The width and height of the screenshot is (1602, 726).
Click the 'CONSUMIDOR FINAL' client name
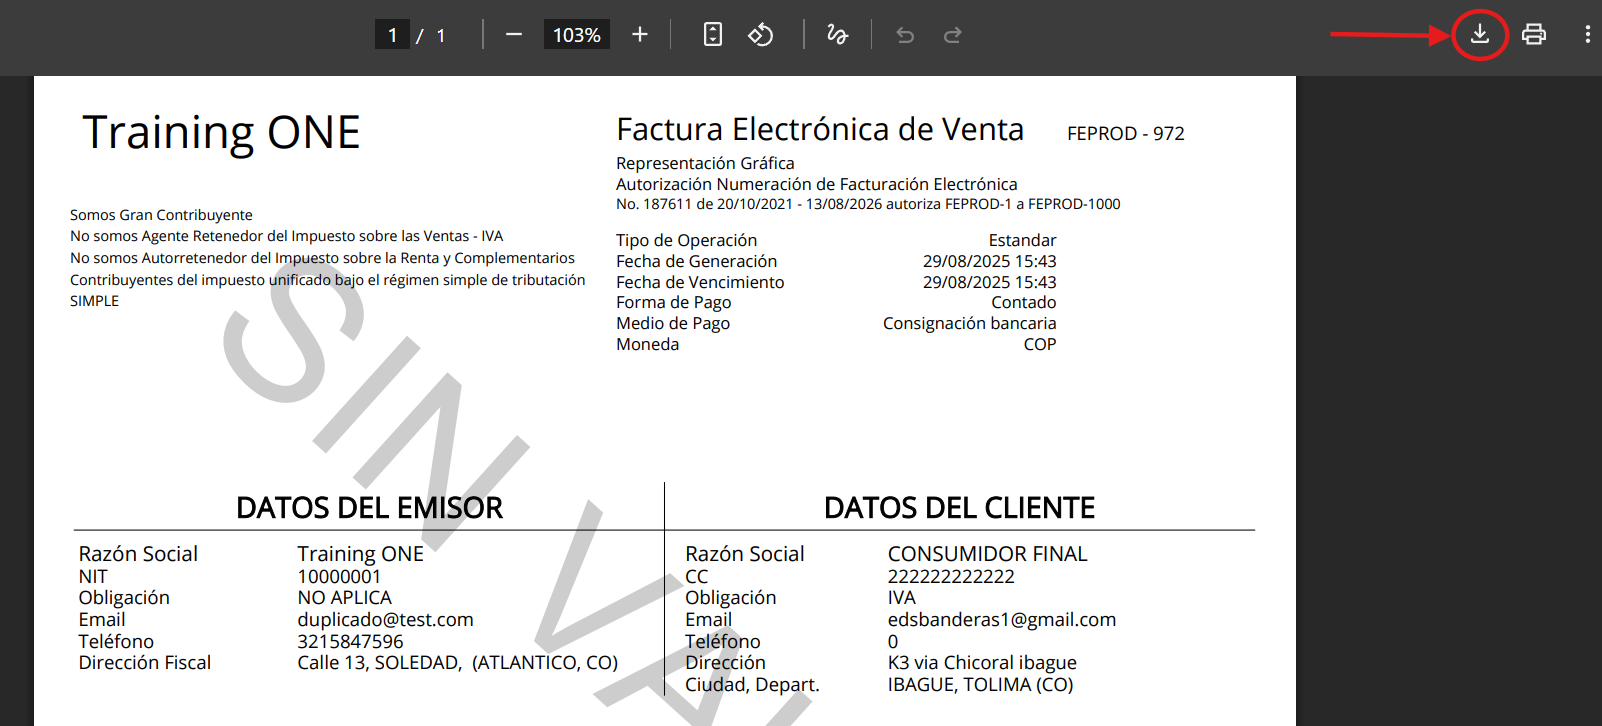pyautogui.click(x=987, y=554)
